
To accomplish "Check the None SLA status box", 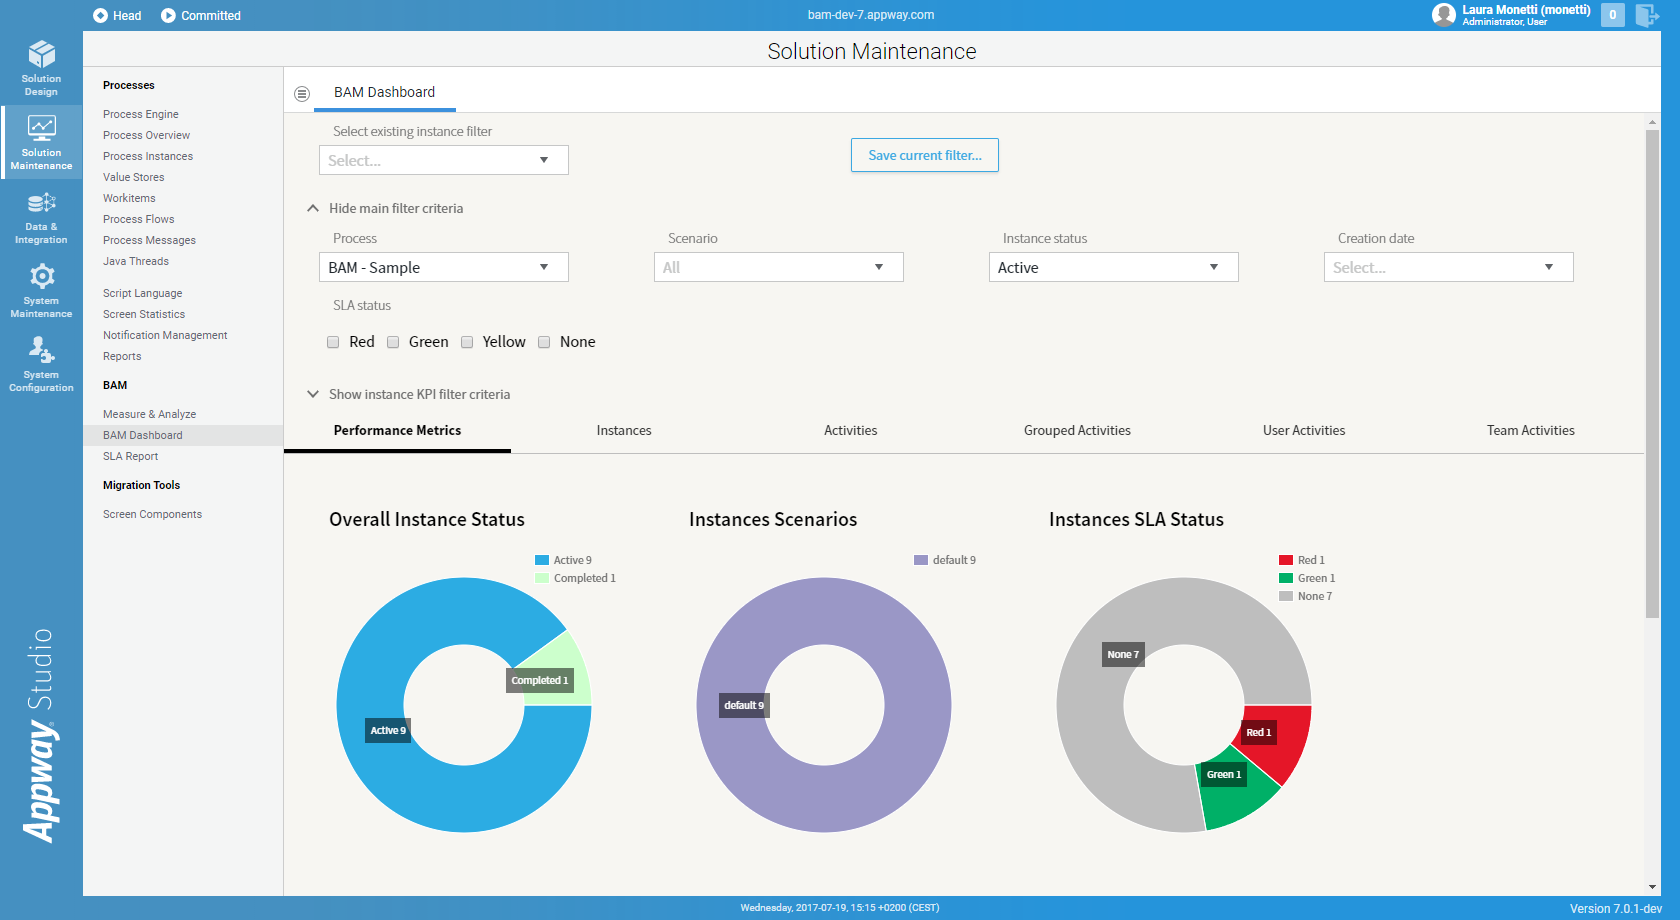I will pyautogui.click(x=544, y=342).
